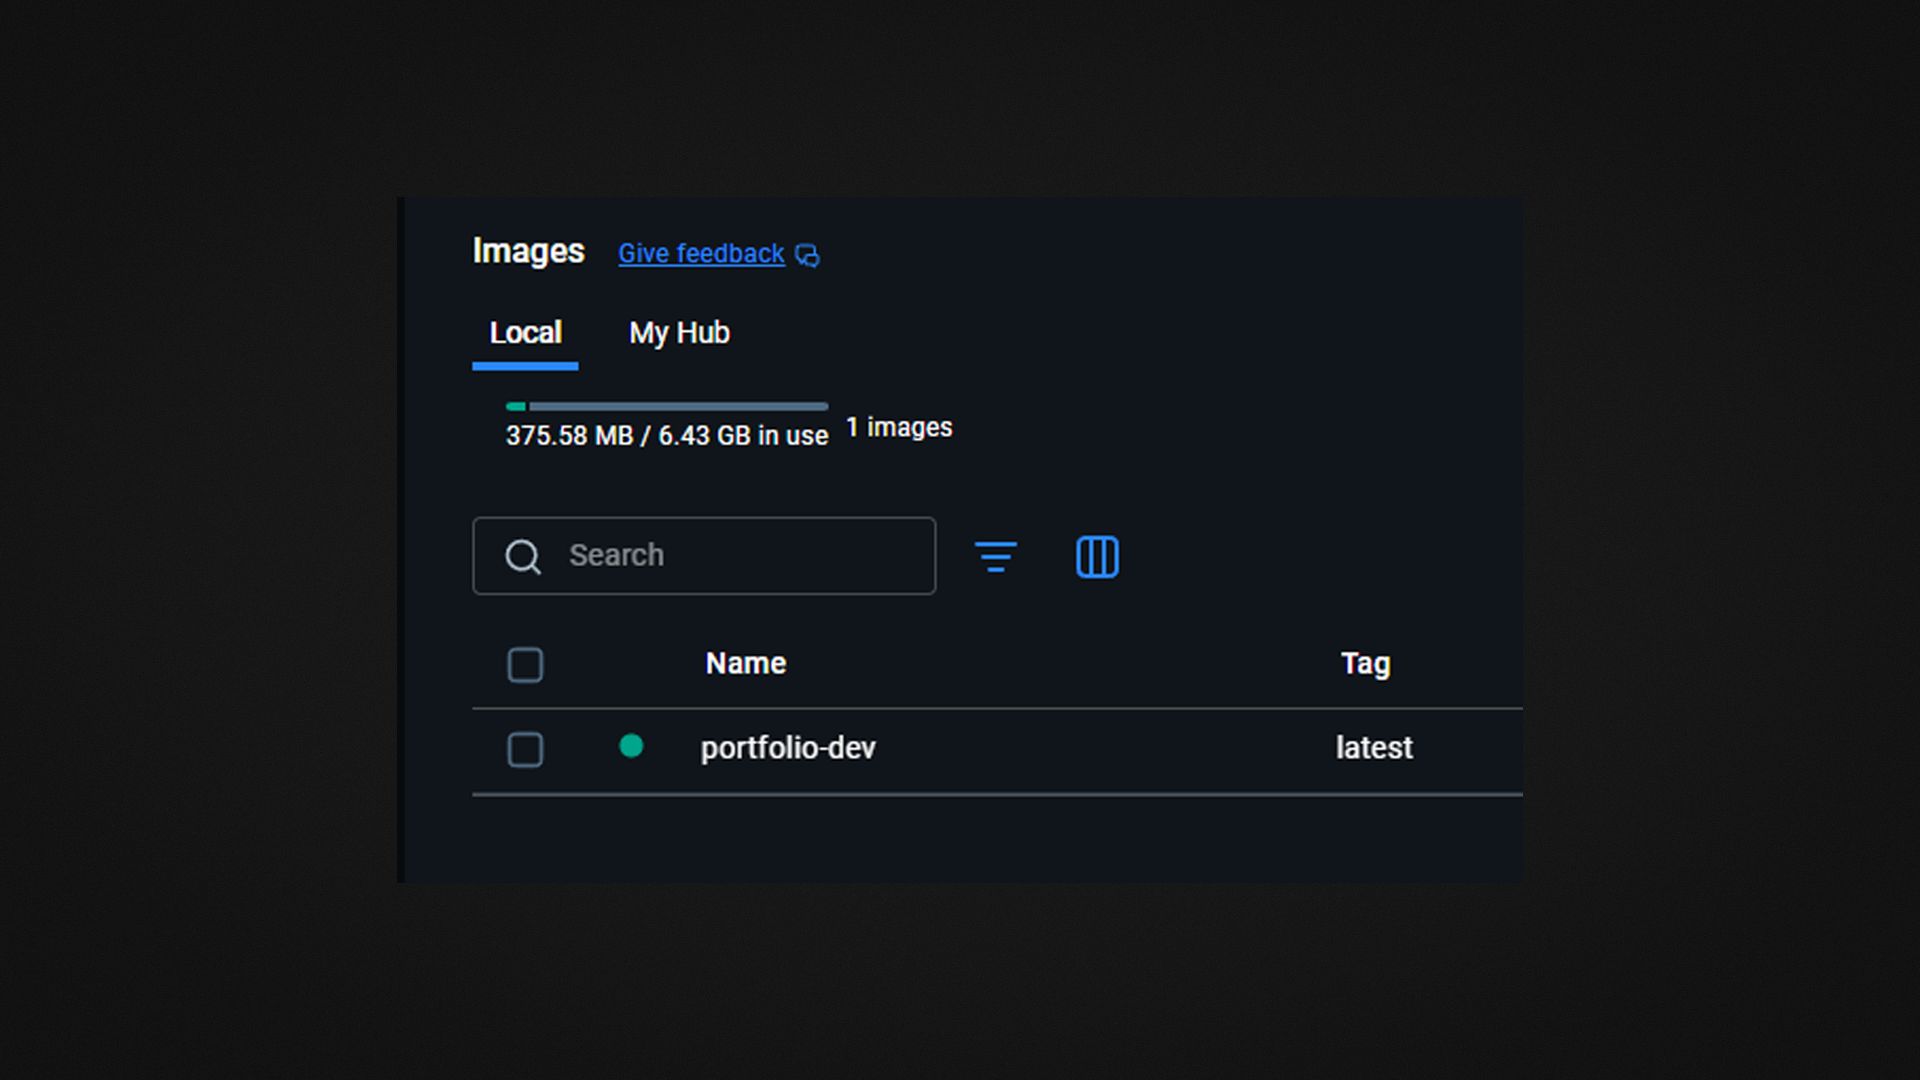Tick the select-all checkbox in header
This screenshot has height=1080, width=1920.
[x=525, y=665]
